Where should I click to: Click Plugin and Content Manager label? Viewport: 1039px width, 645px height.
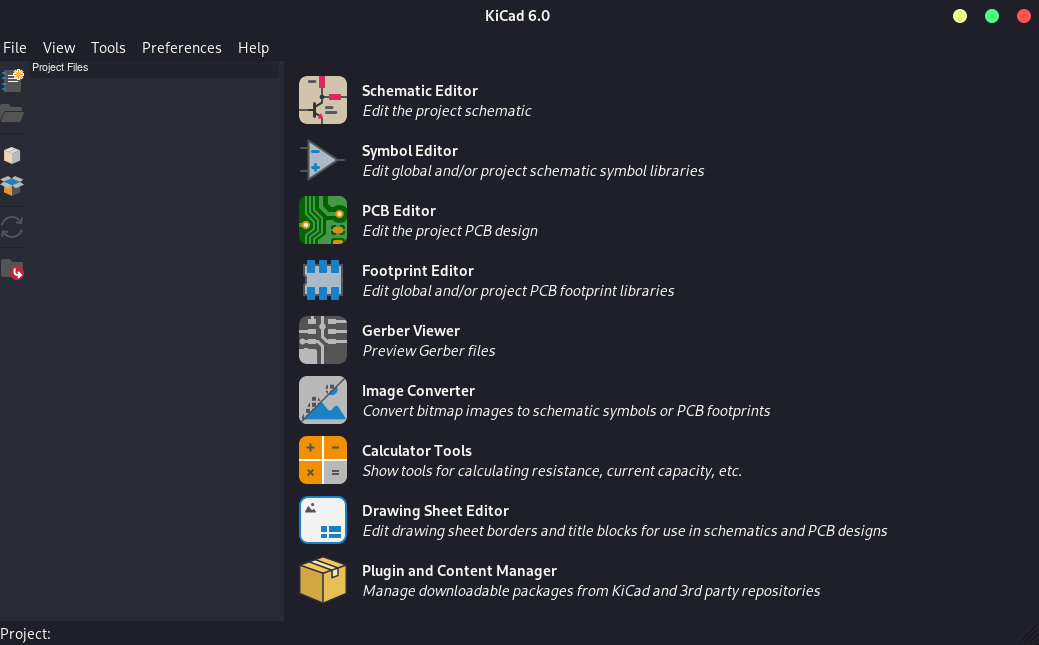[x=459, y=571]
